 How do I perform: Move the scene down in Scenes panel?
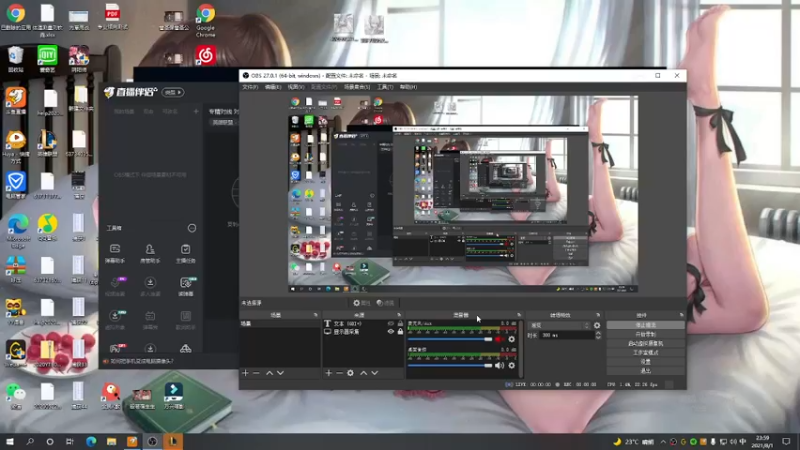pyautogui.click(x=280, y=373)
